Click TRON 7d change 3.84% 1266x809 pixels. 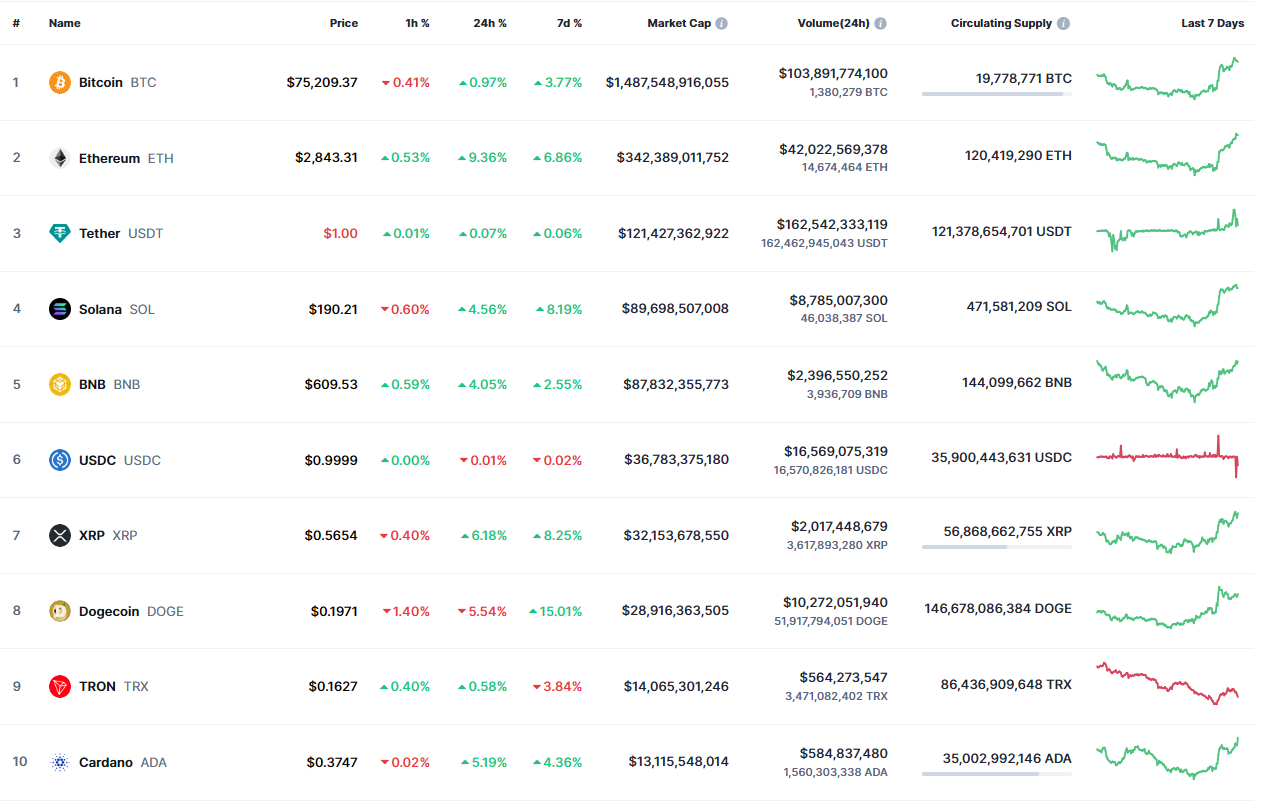tap(557, 686)
